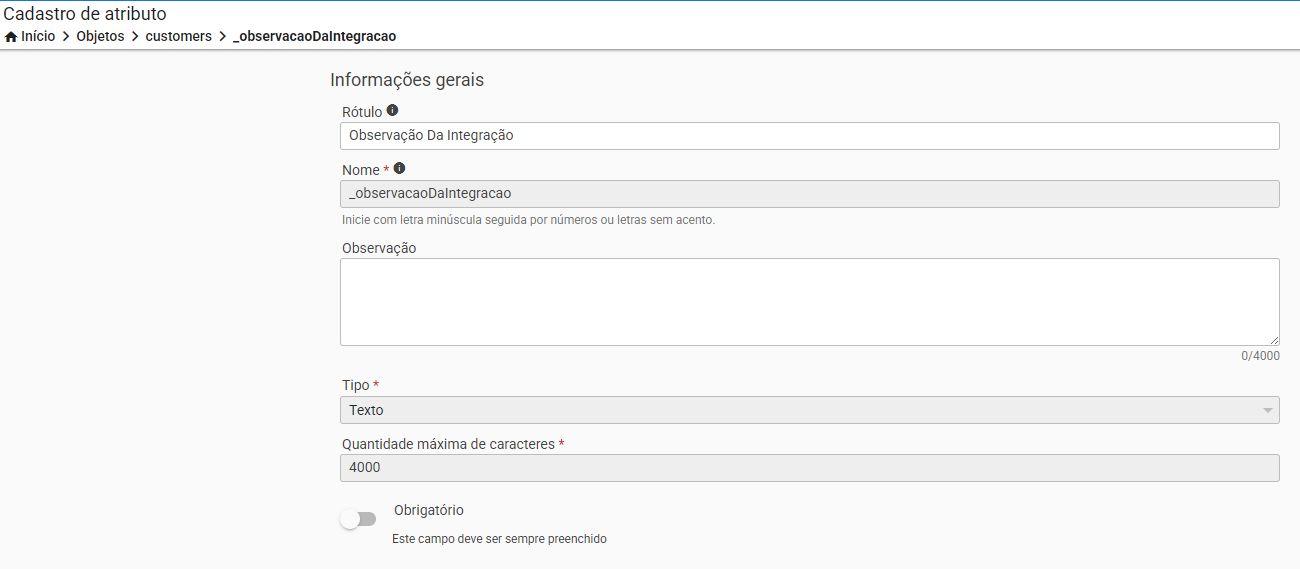This screenshot has height=569, width=1300.
Task: Click the Nome field with _observacaoDaIntegracao
Action: pos(809,194)
